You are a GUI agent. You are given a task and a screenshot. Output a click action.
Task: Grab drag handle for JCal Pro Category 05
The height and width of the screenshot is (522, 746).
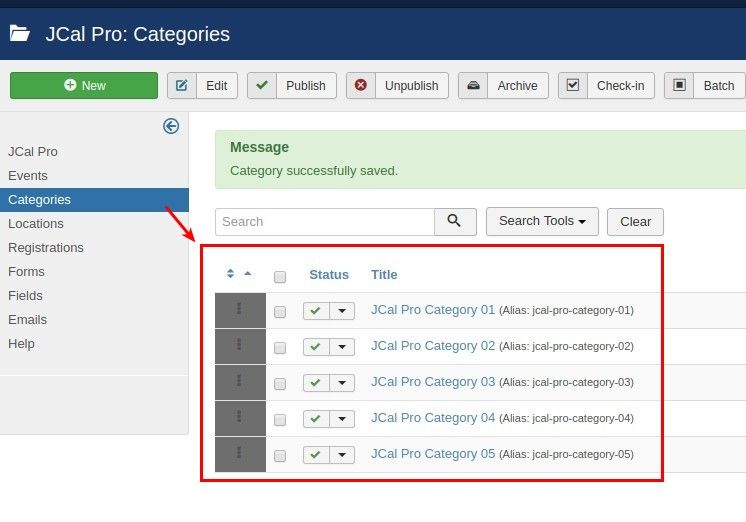pyautogui.click(x=239, y=453)
